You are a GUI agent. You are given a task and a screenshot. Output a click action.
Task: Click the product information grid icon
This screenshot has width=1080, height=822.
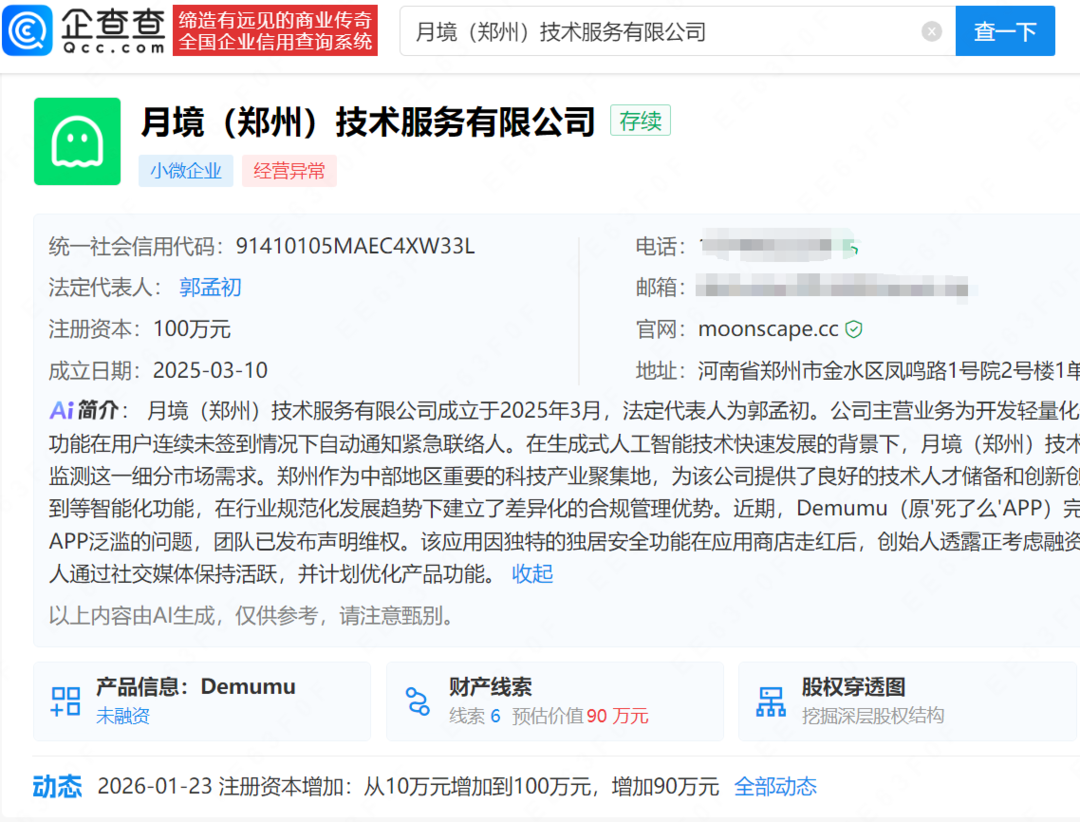(66, 701)
